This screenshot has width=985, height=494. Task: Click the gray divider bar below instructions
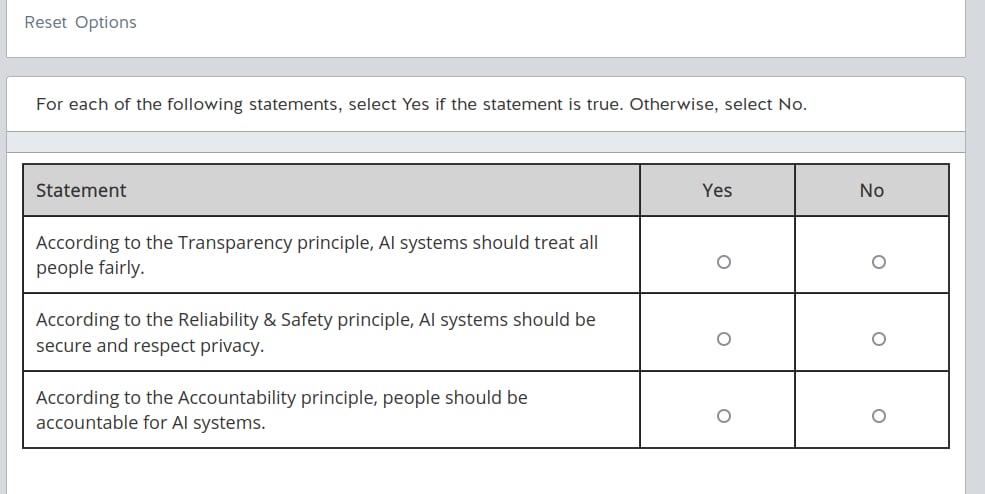(x=486, y=142)
